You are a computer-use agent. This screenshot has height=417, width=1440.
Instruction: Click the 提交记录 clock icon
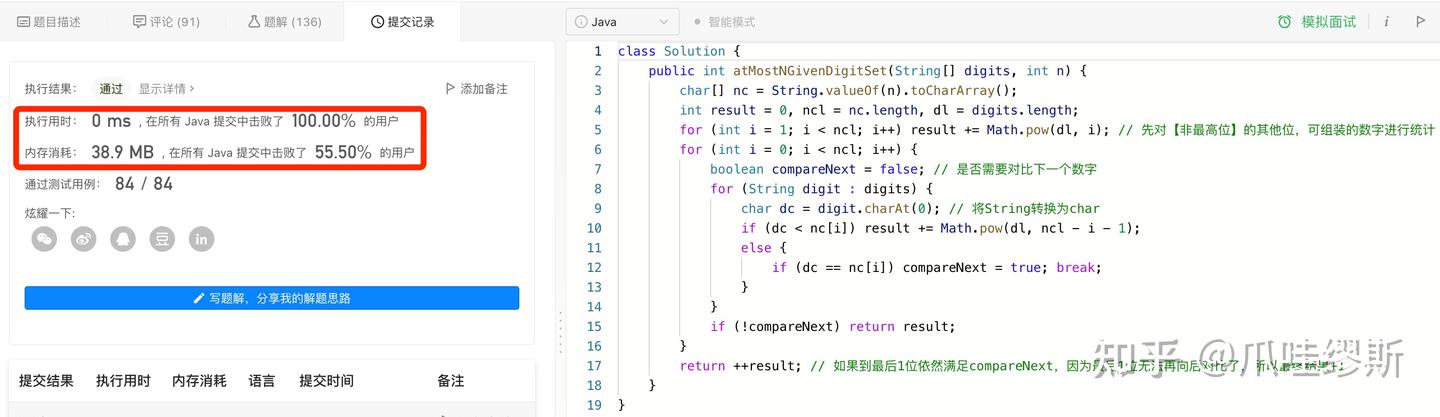point(377,21)
